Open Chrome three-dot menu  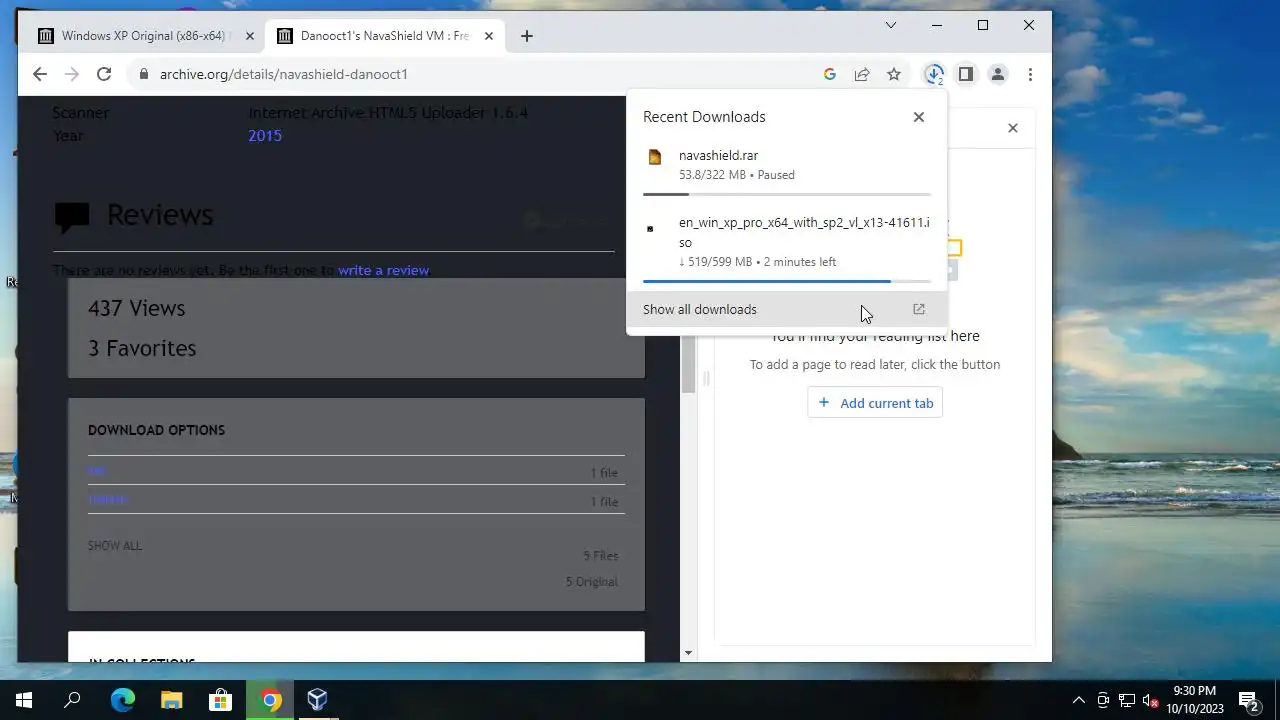click(1030, 74)
